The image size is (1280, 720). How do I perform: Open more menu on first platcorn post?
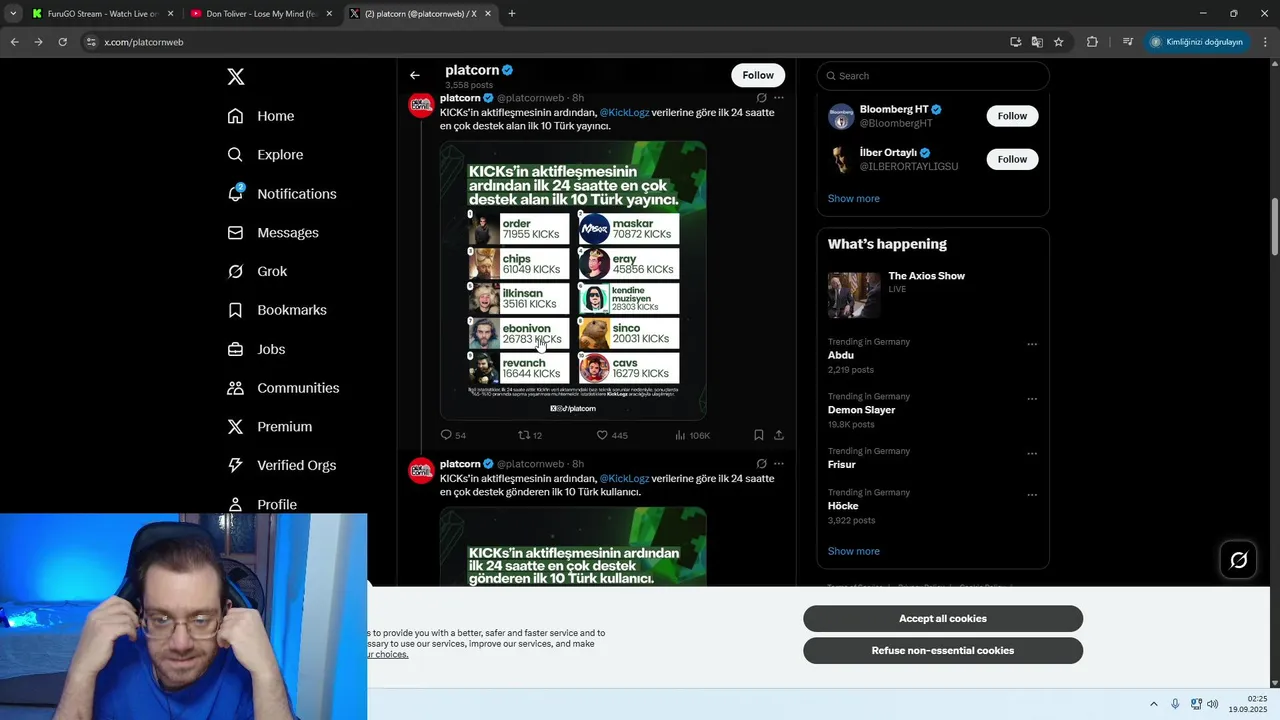click(x=779, y=98)
